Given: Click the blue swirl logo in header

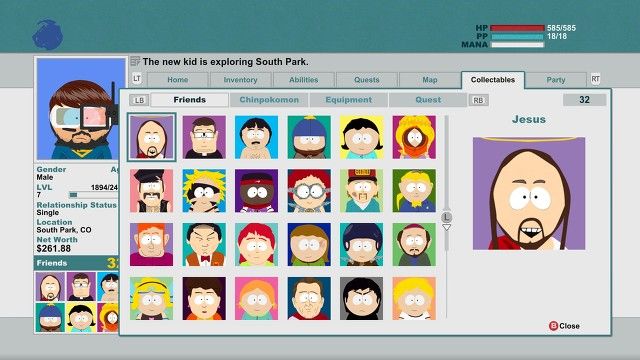Looking at the screenshot, I should (47, 34).
